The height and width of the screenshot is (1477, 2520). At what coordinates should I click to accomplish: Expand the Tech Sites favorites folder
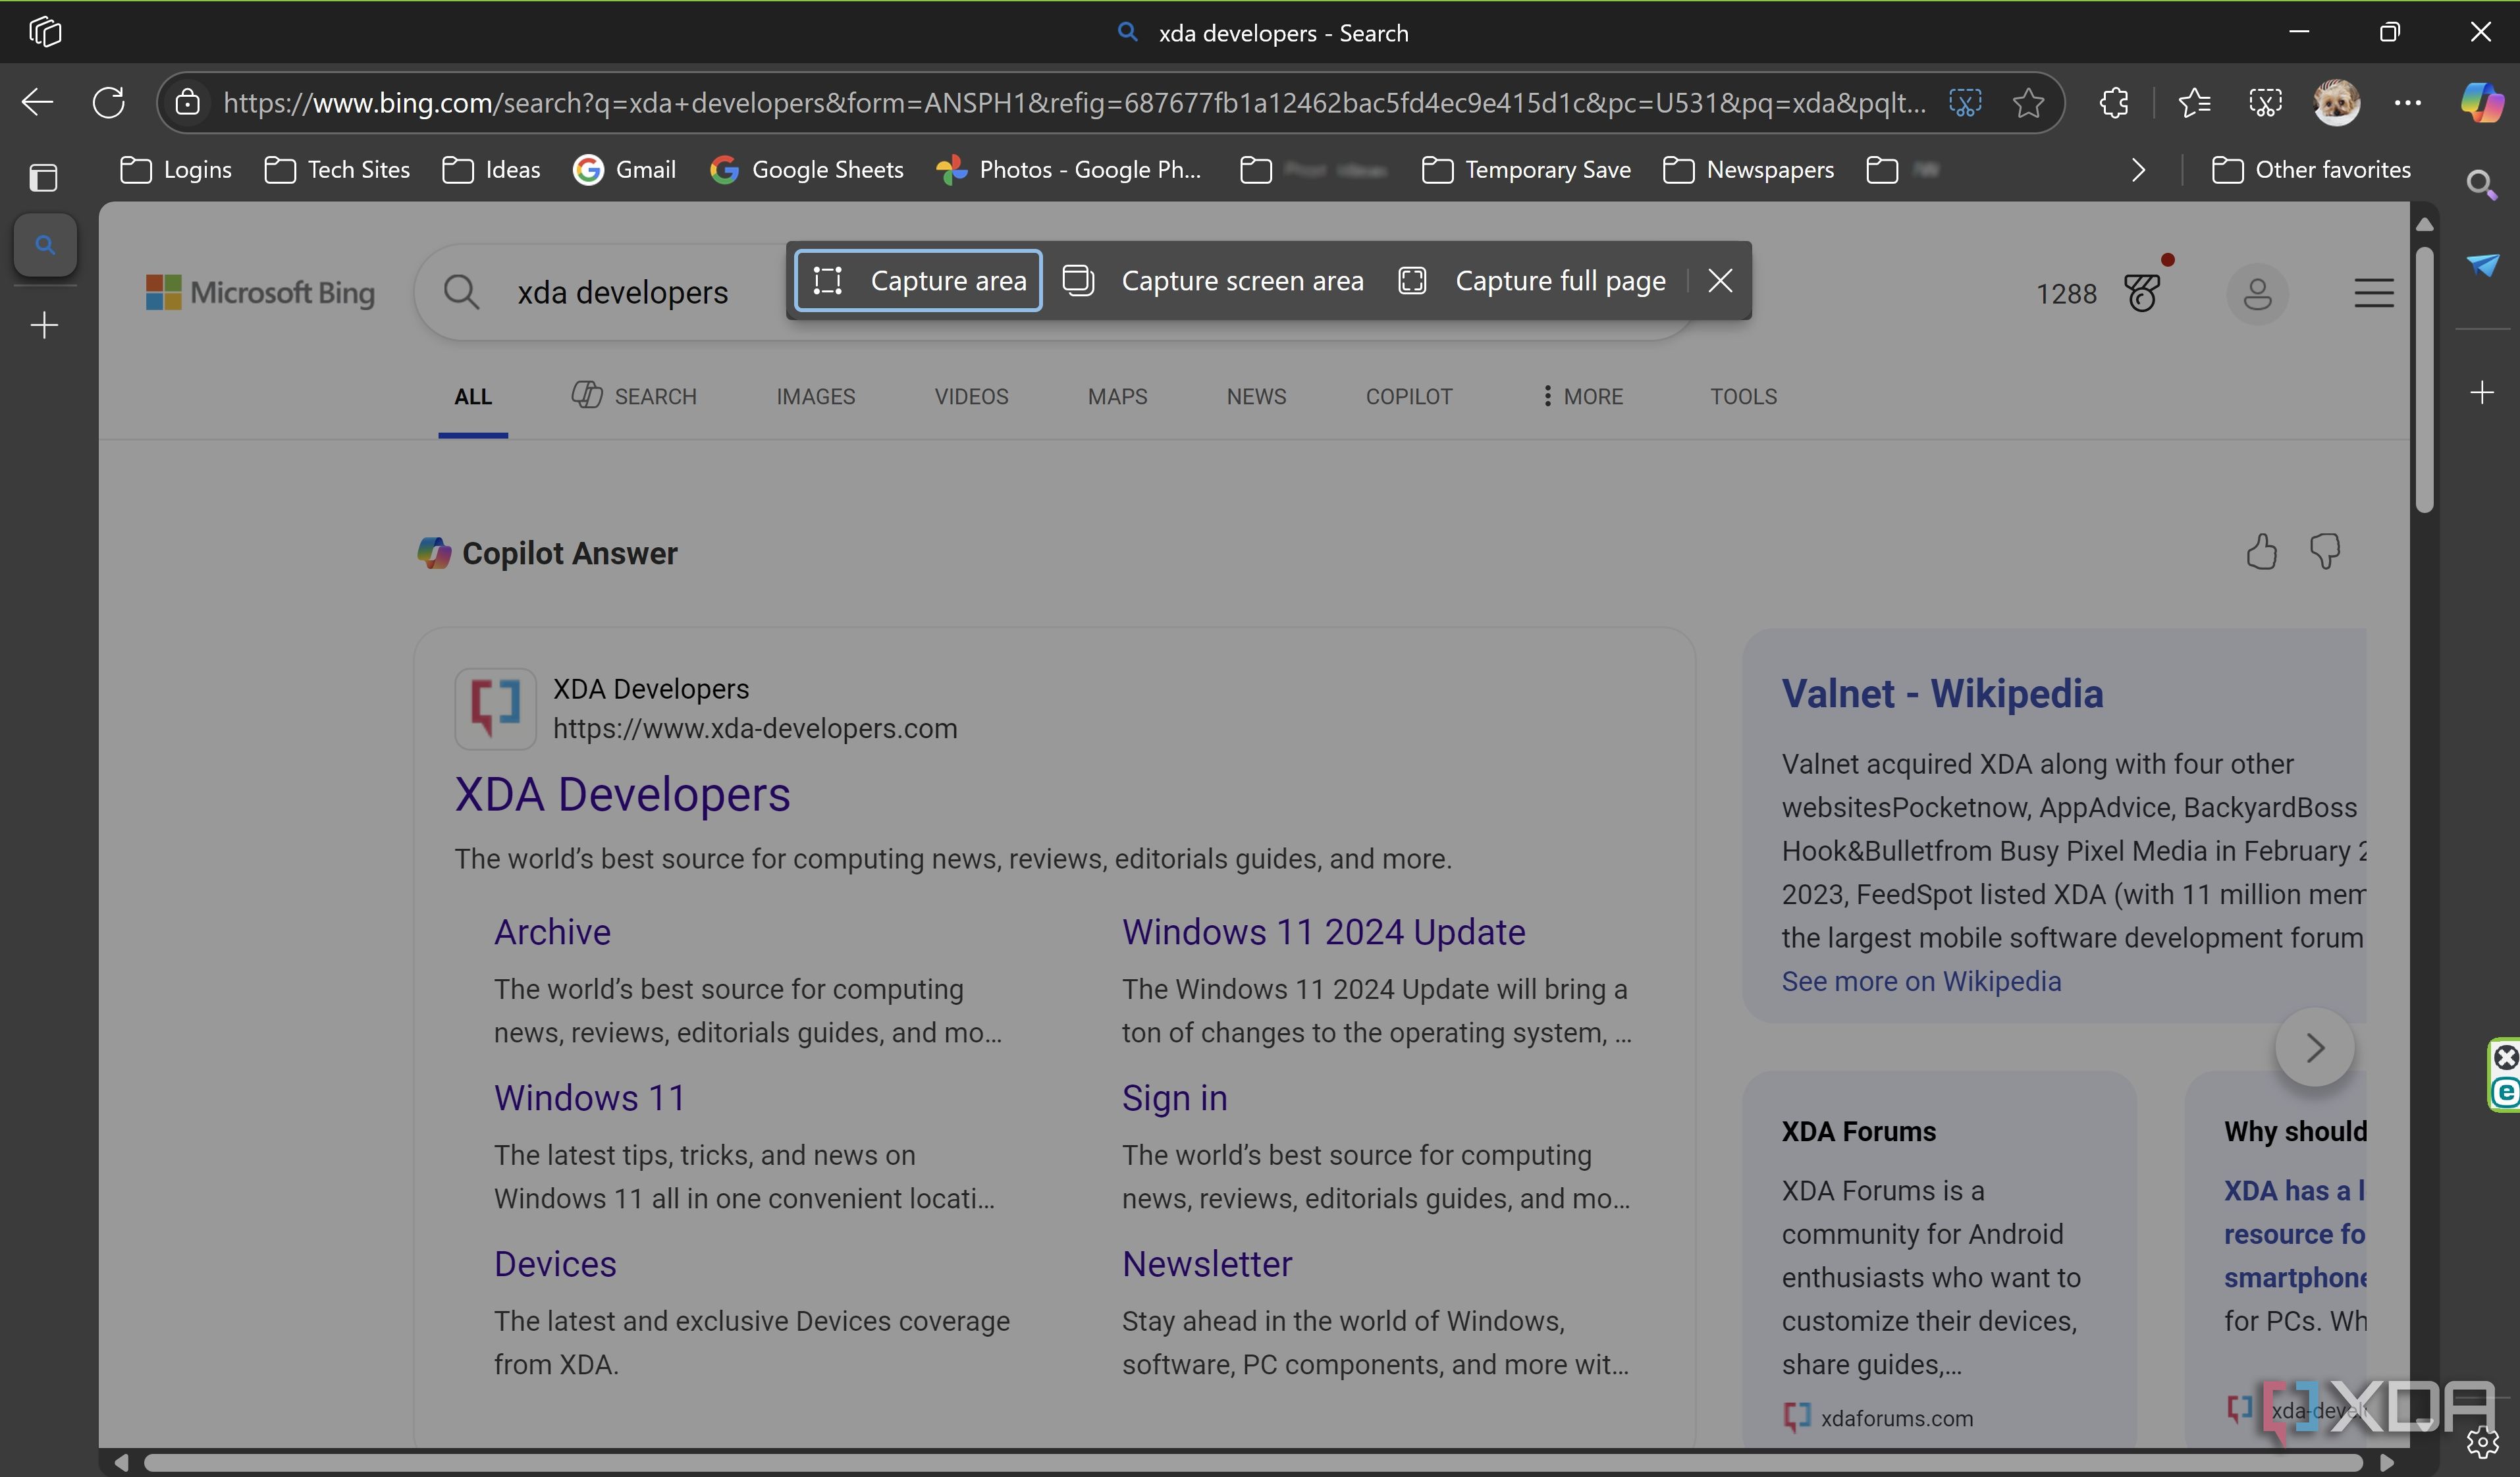click(337, 170)
